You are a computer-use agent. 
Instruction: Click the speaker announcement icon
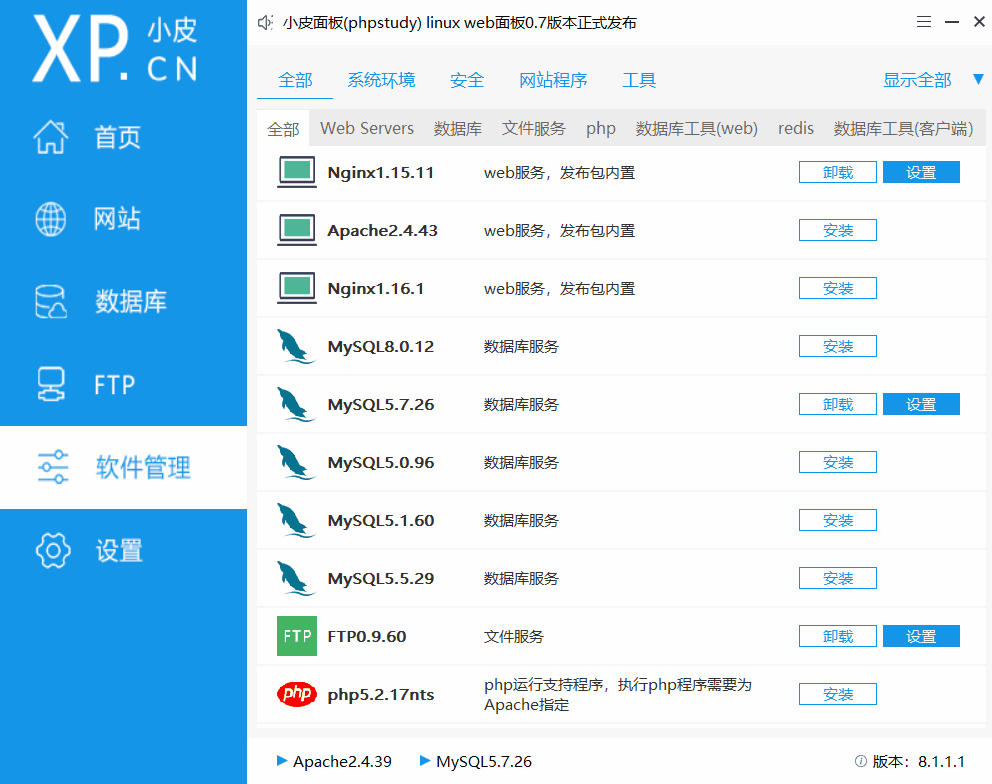(265, 22)
